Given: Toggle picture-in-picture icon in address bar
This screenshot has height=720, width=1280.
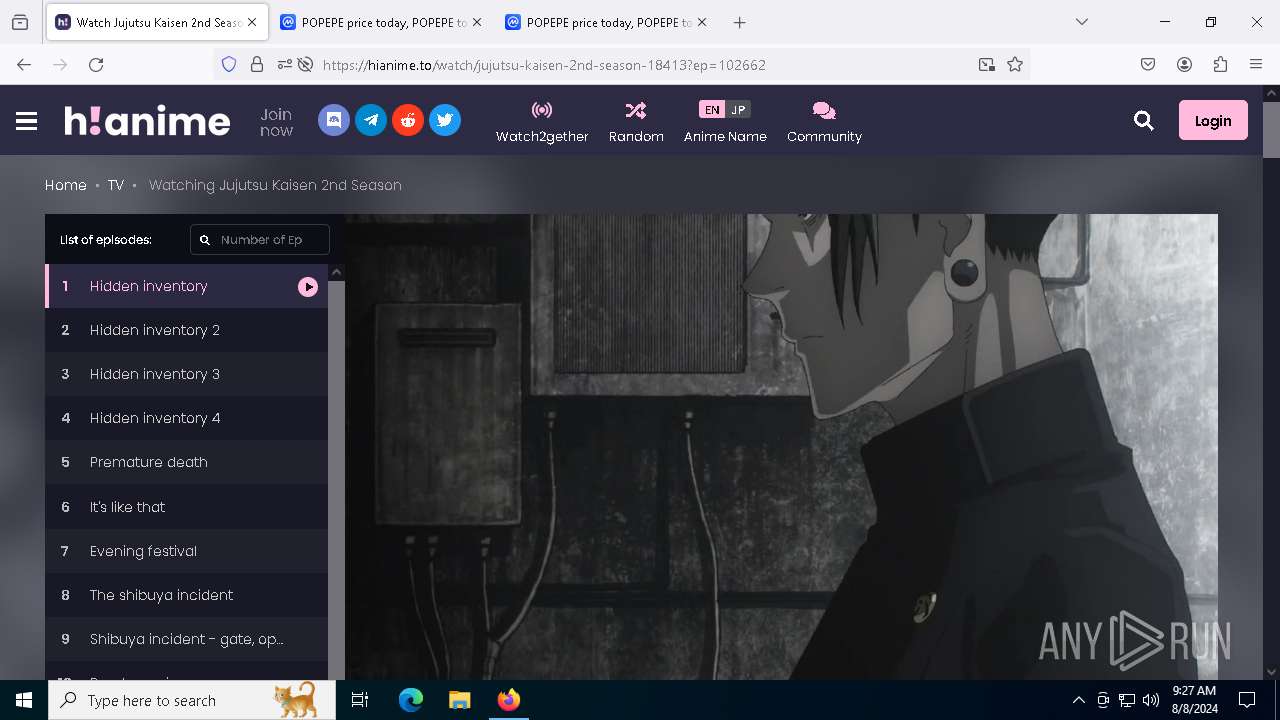Looking at the screenshot, I should [987, 64].
